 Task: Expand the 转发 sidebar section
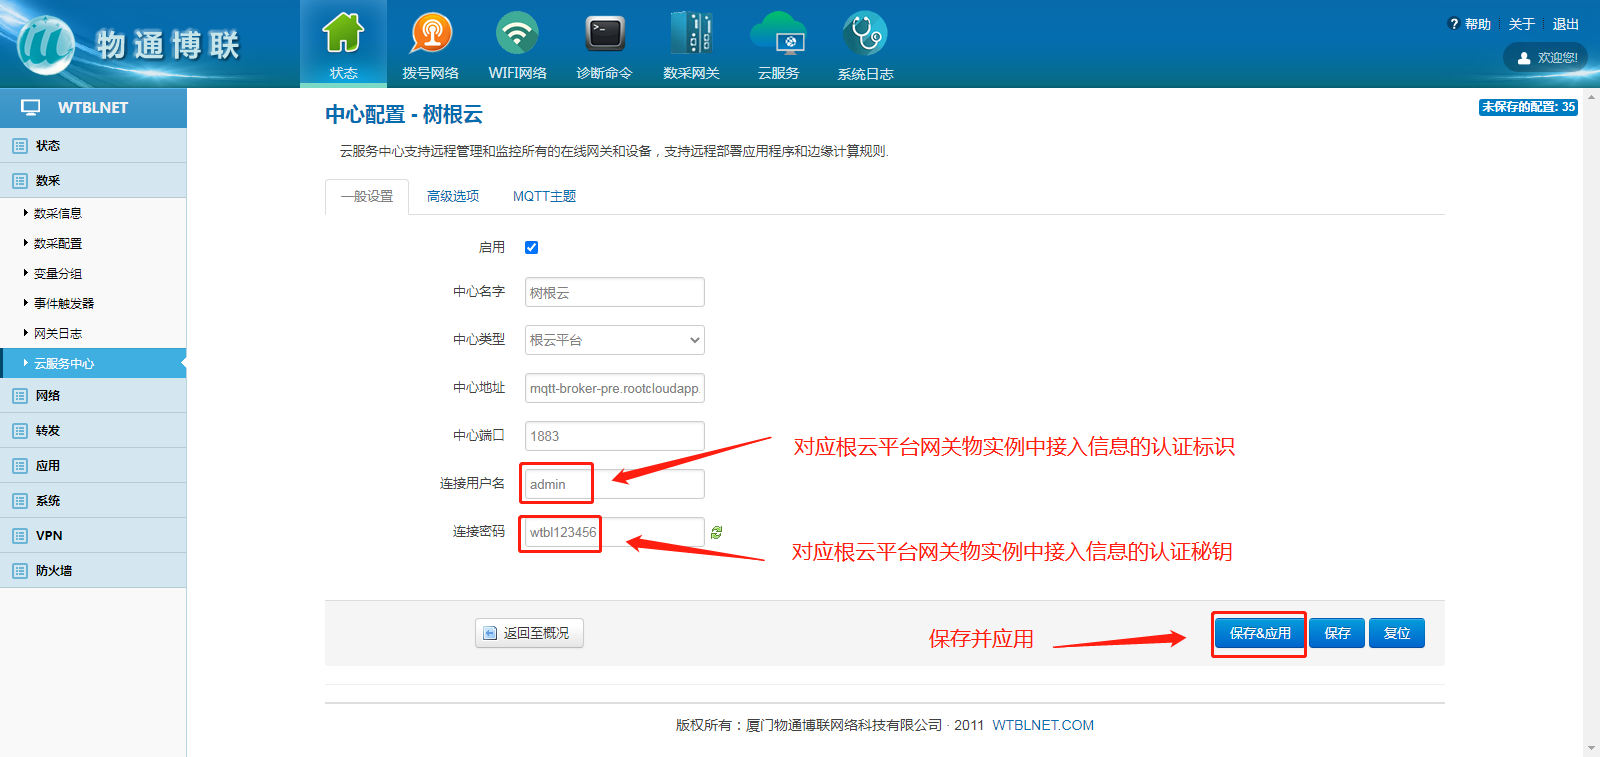point(93,430)
